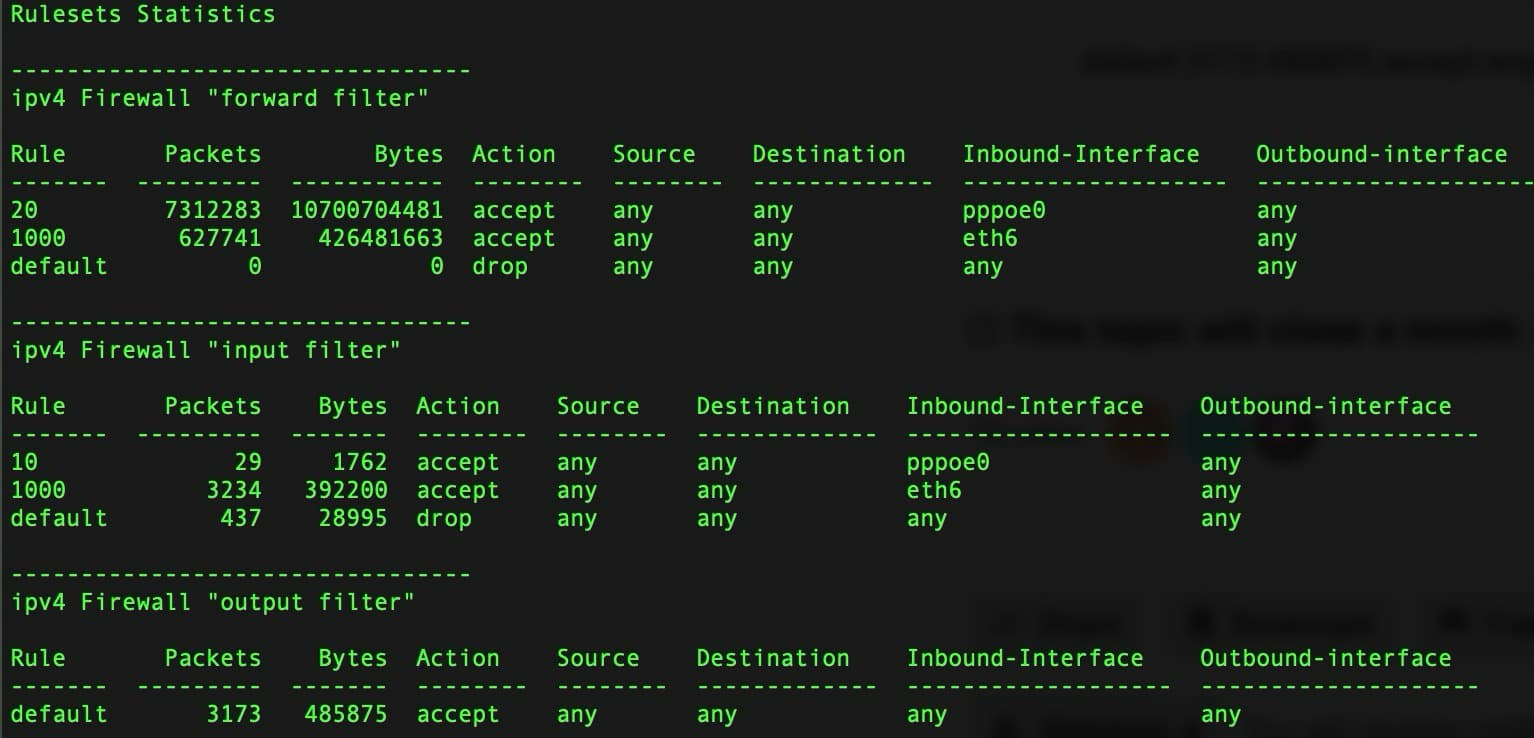The height and width of the screenshot is (738, 1534).
Task: Click packet count 7312283 in forward filter
Action: point(213,211)
